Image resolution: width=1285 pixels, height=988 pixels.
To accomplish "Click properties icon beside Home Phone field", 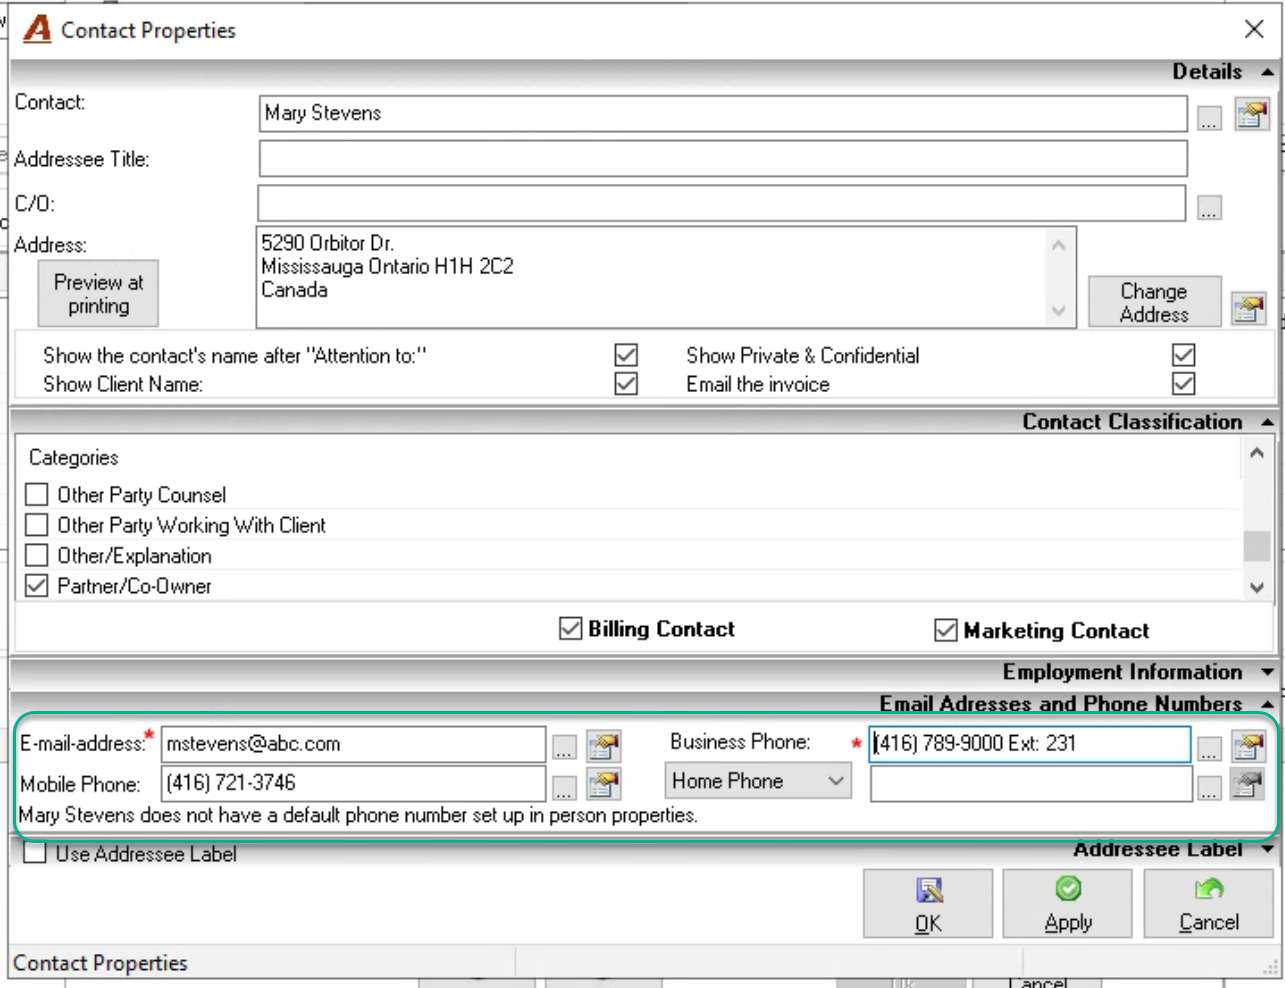I will coord(1248,784).
